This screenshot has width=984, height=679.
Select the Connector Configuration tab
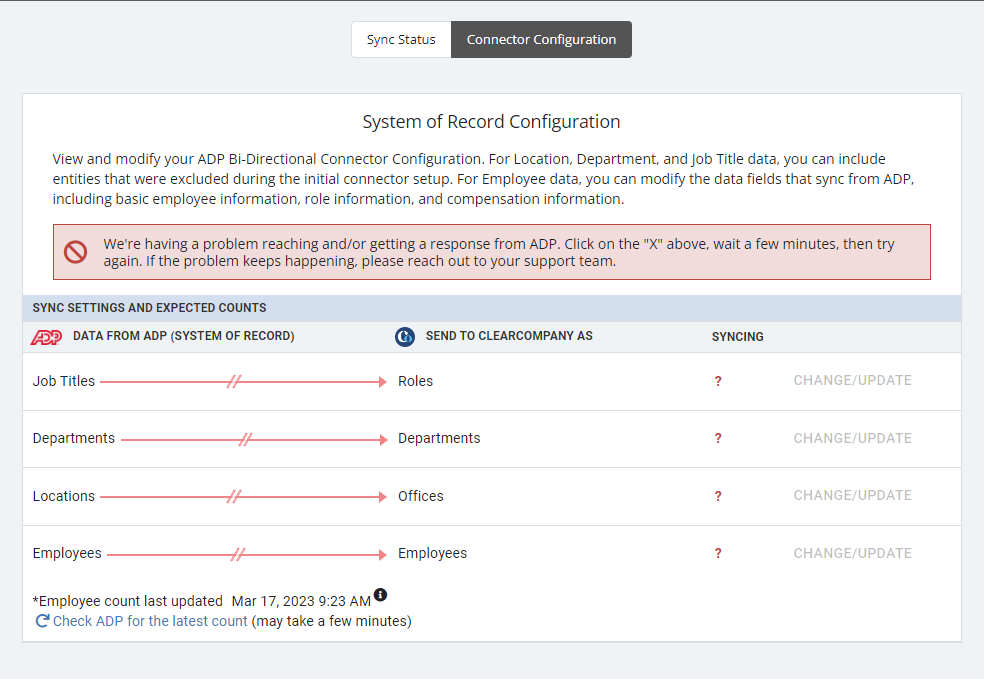(541, 40)
